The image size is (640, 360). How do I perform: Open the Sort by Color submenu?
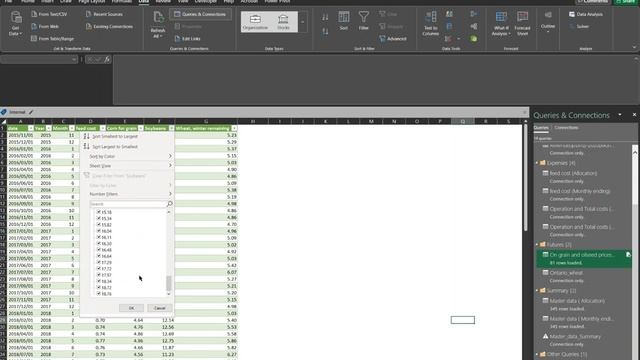127,156
